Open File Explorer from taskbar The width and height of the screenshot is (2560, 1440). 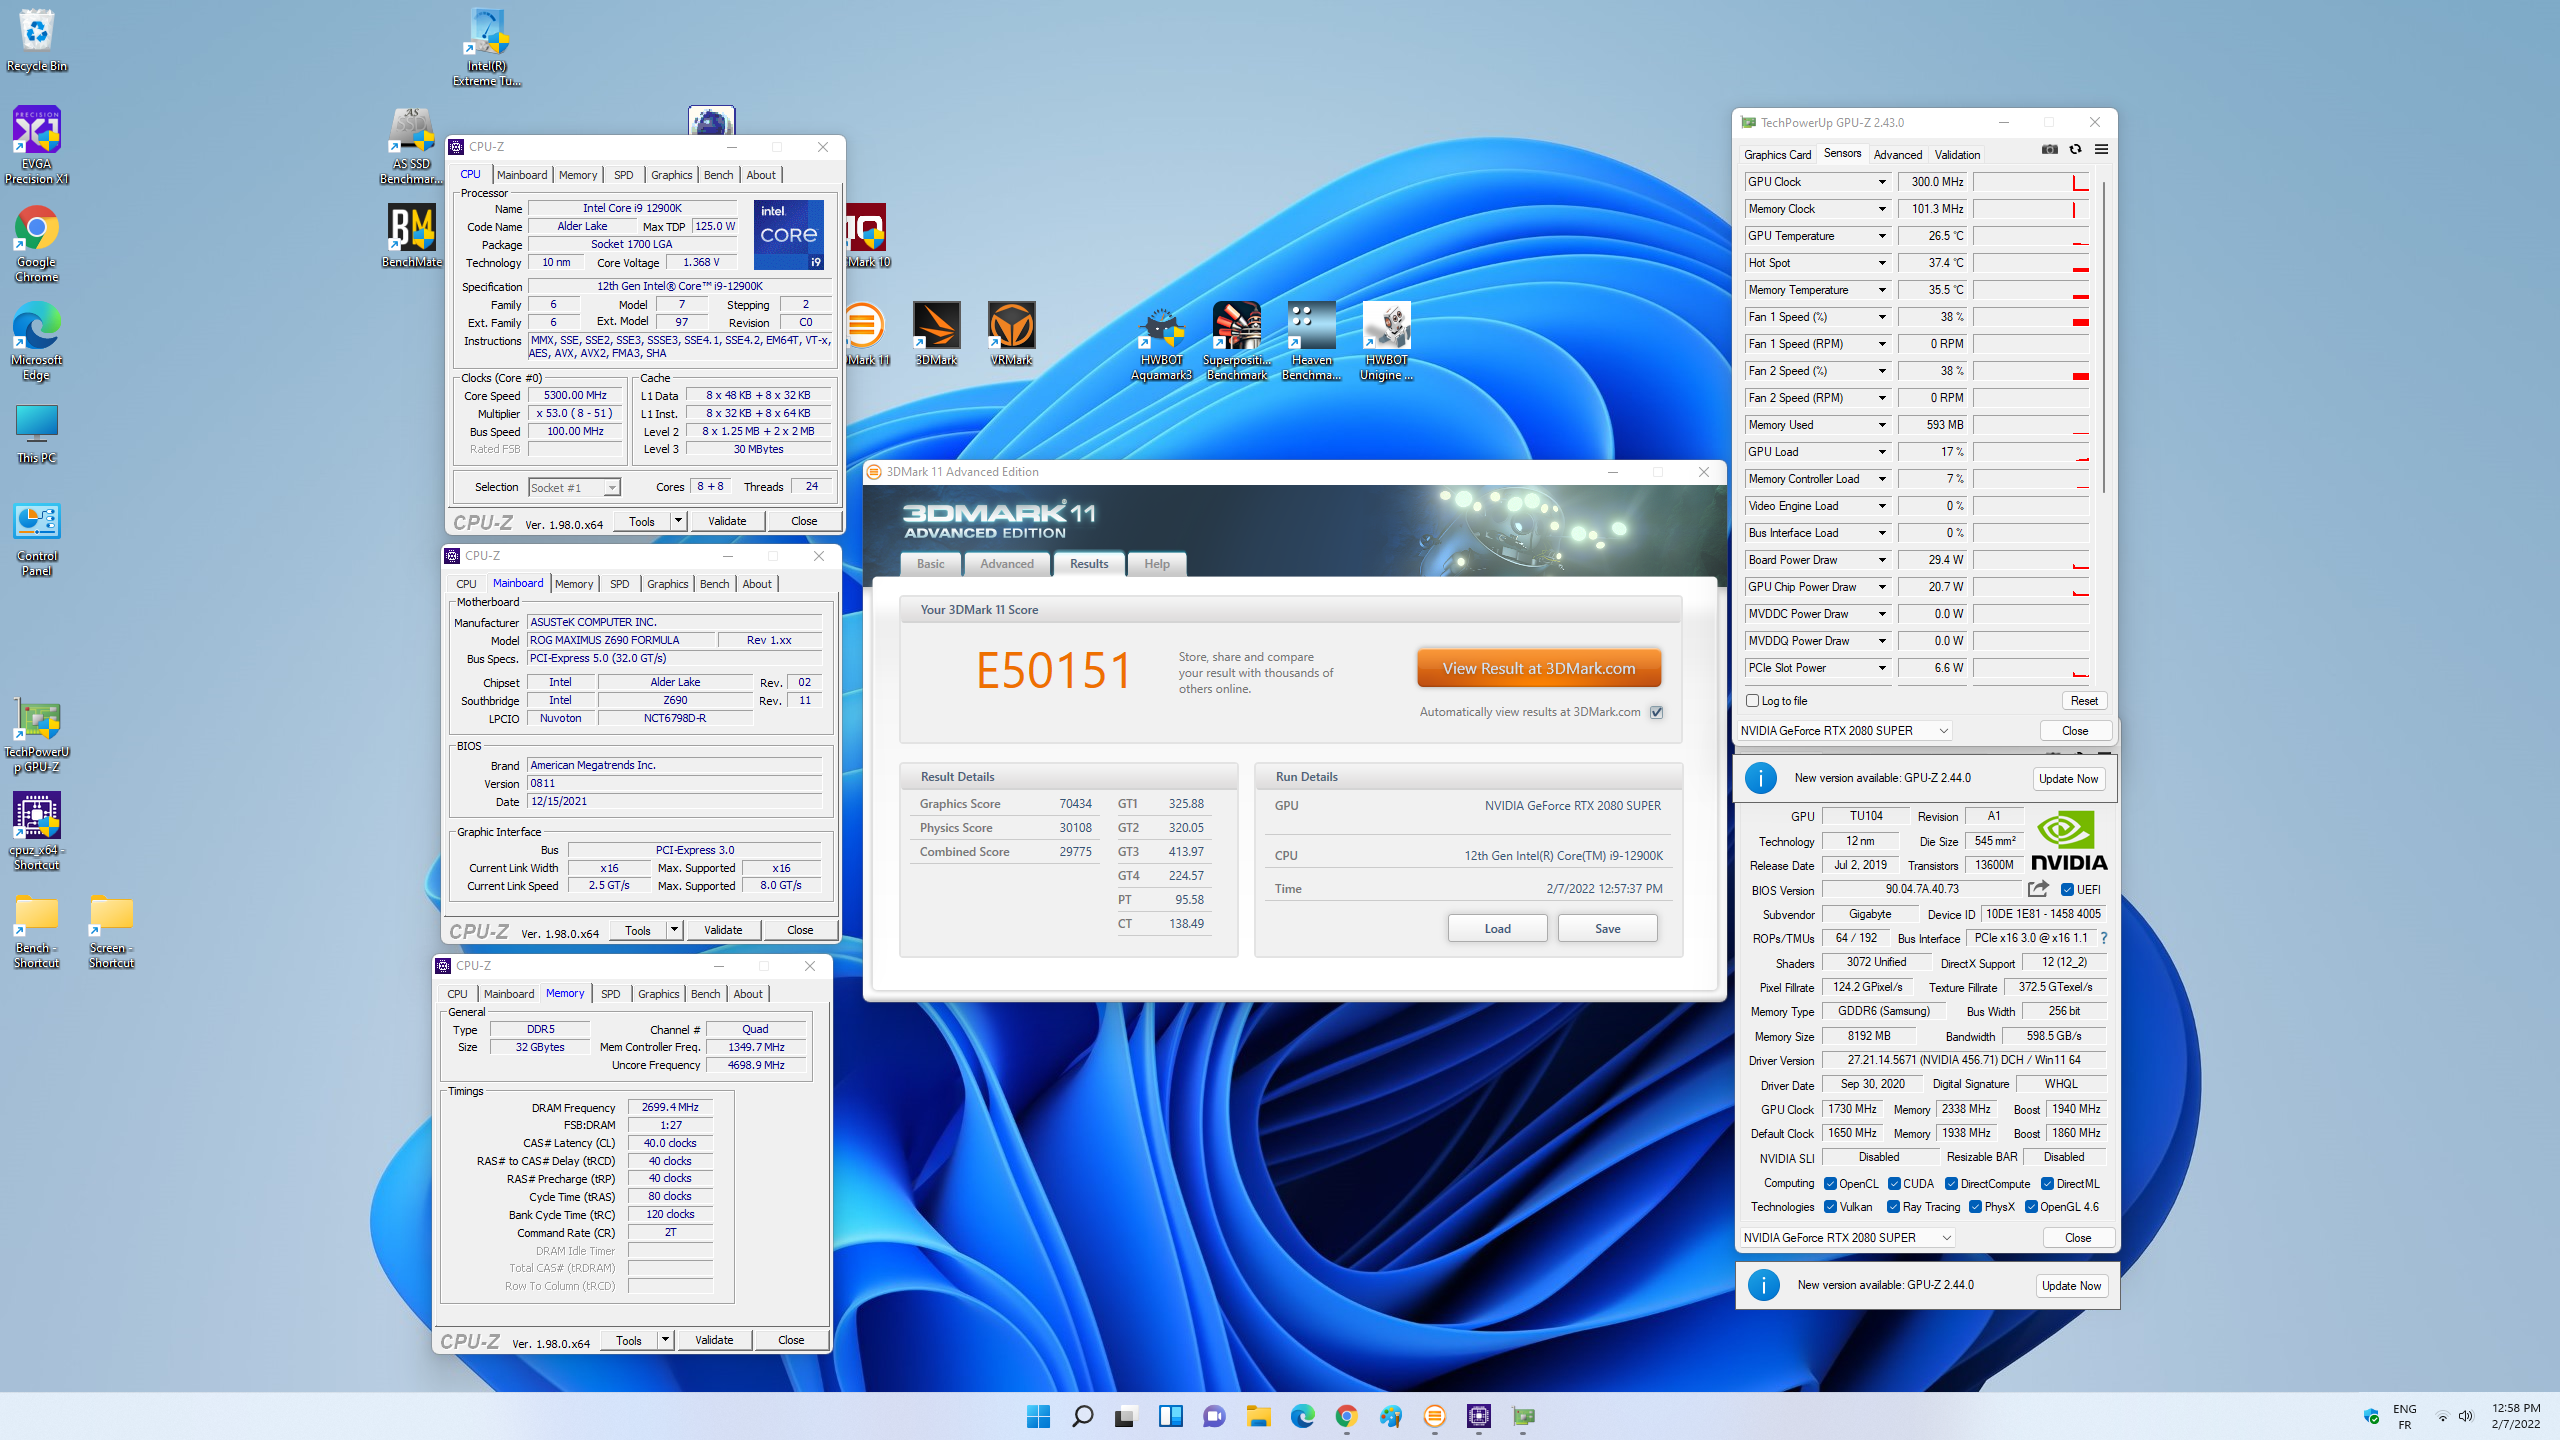coord(1258,1416)
